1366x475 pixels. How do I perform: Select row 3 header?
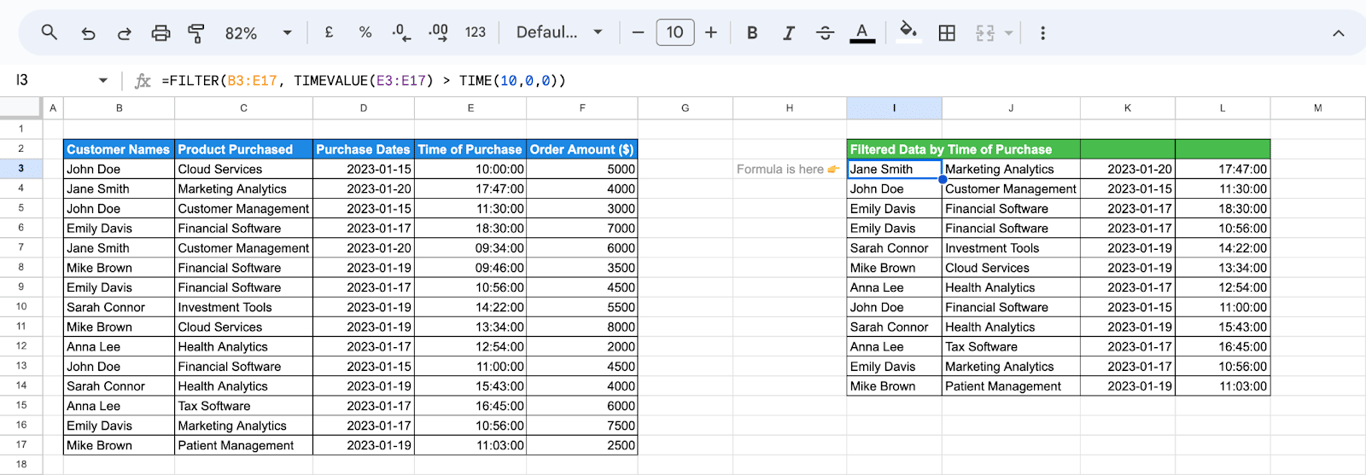[x=20, y=169]
